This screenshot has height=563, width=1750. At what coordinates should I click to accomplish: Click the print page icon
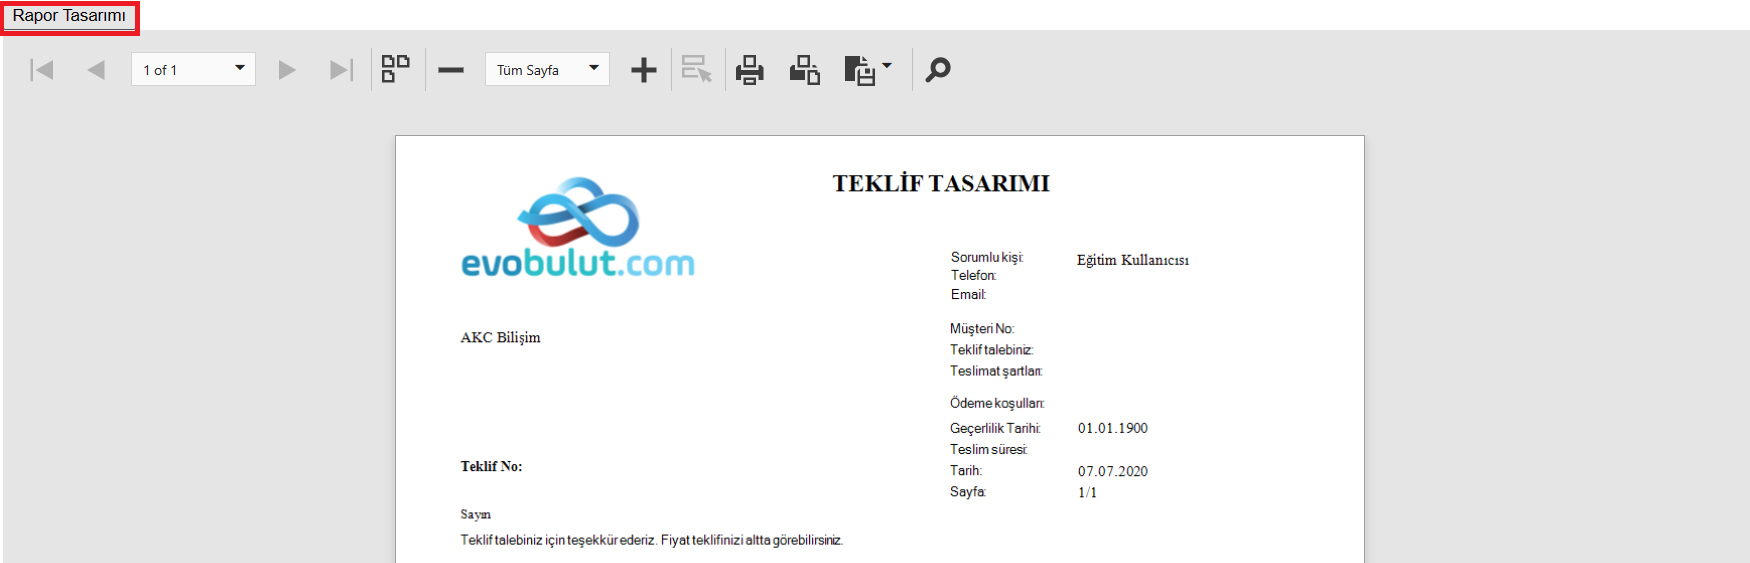pyautogui.click(x=804, y=70)
